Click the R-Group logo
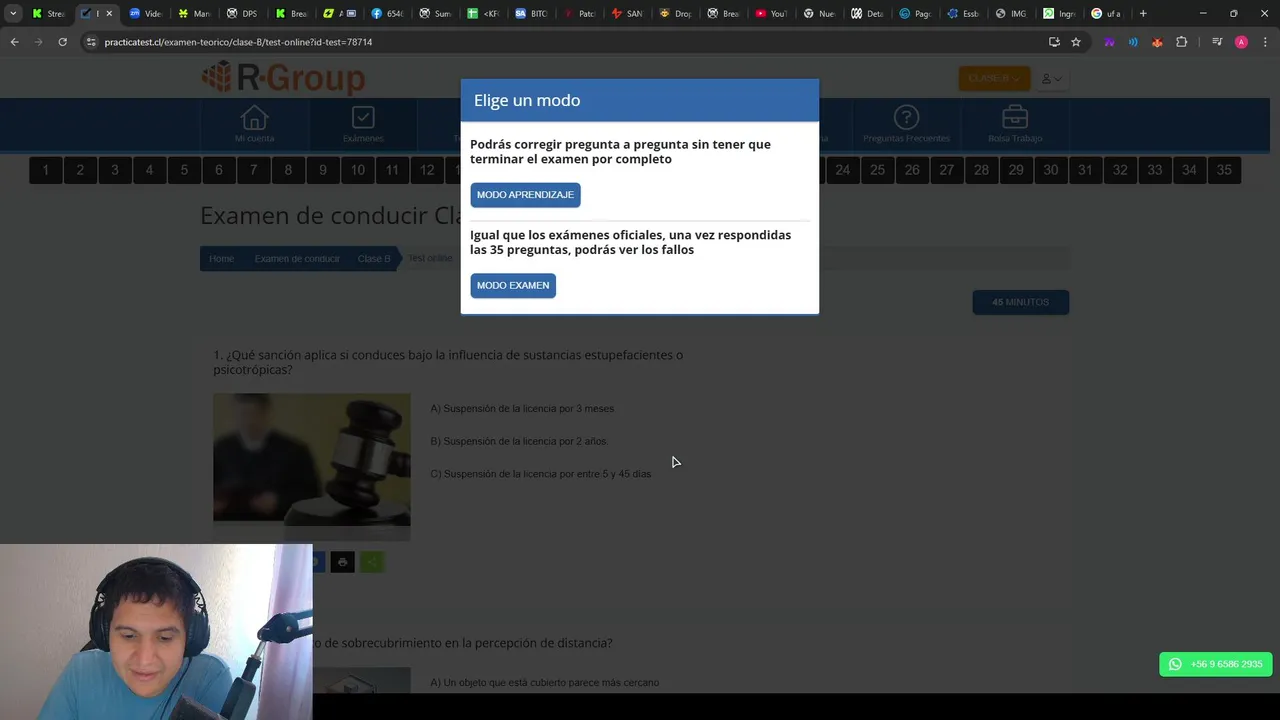 (283, 77)
